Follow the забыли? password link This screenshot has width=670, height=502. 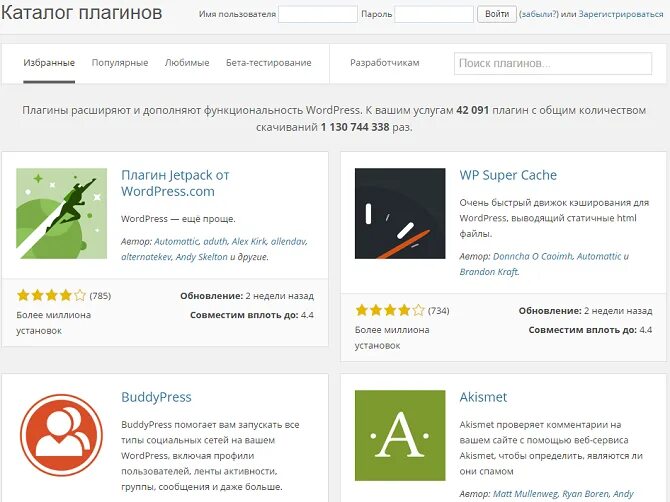[539, 14]
